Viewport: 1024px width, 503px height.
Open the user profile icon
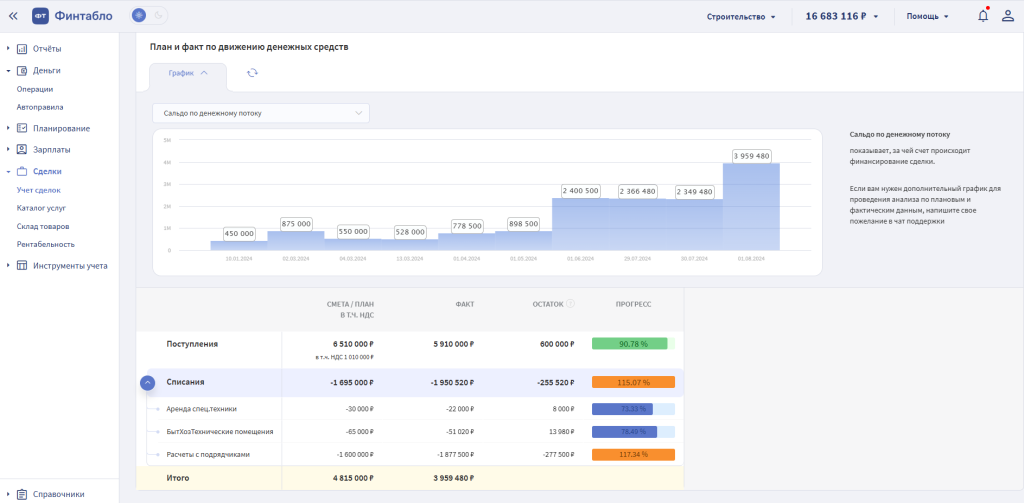coord(1008,16)
